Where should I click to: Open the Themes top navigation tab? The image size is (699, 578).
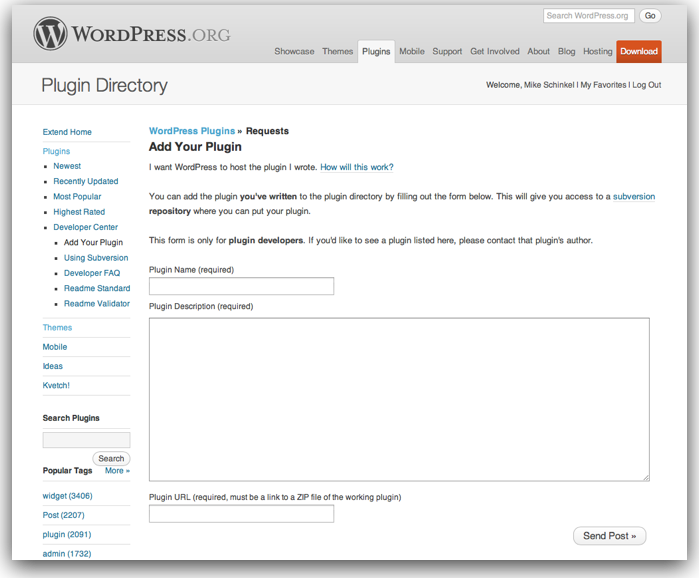point(337,51)
